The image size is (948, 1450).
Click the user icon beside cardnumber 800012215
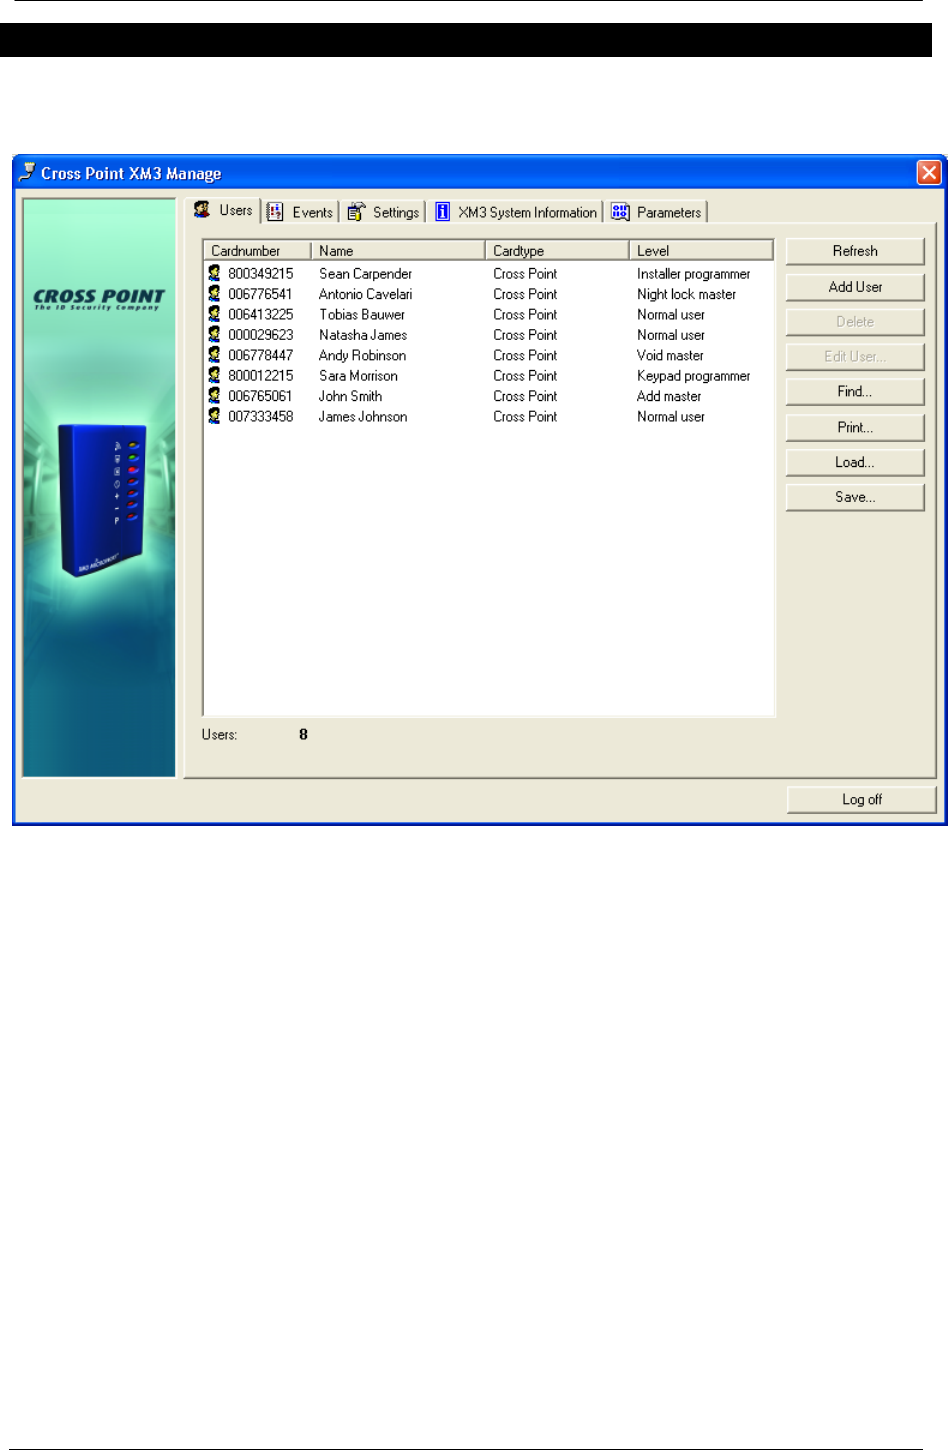click(214, 376)
